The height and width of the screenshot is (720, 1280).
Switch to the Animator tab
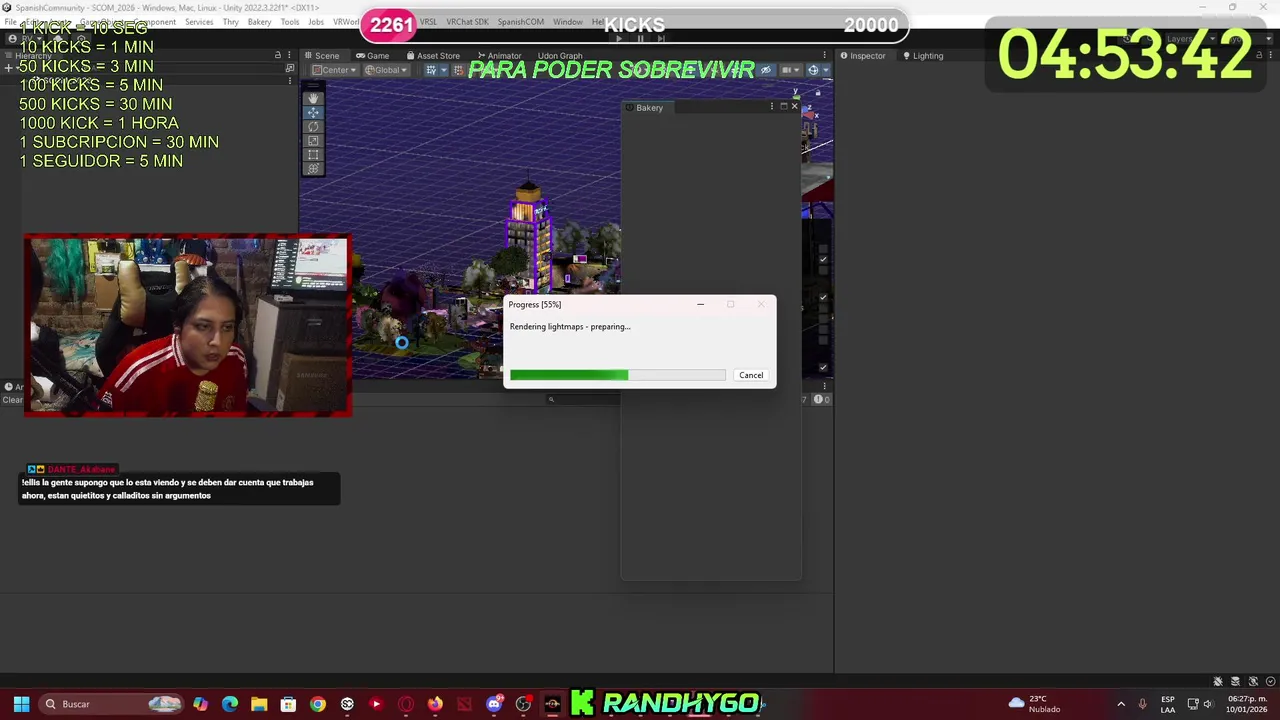click(499, 55)
